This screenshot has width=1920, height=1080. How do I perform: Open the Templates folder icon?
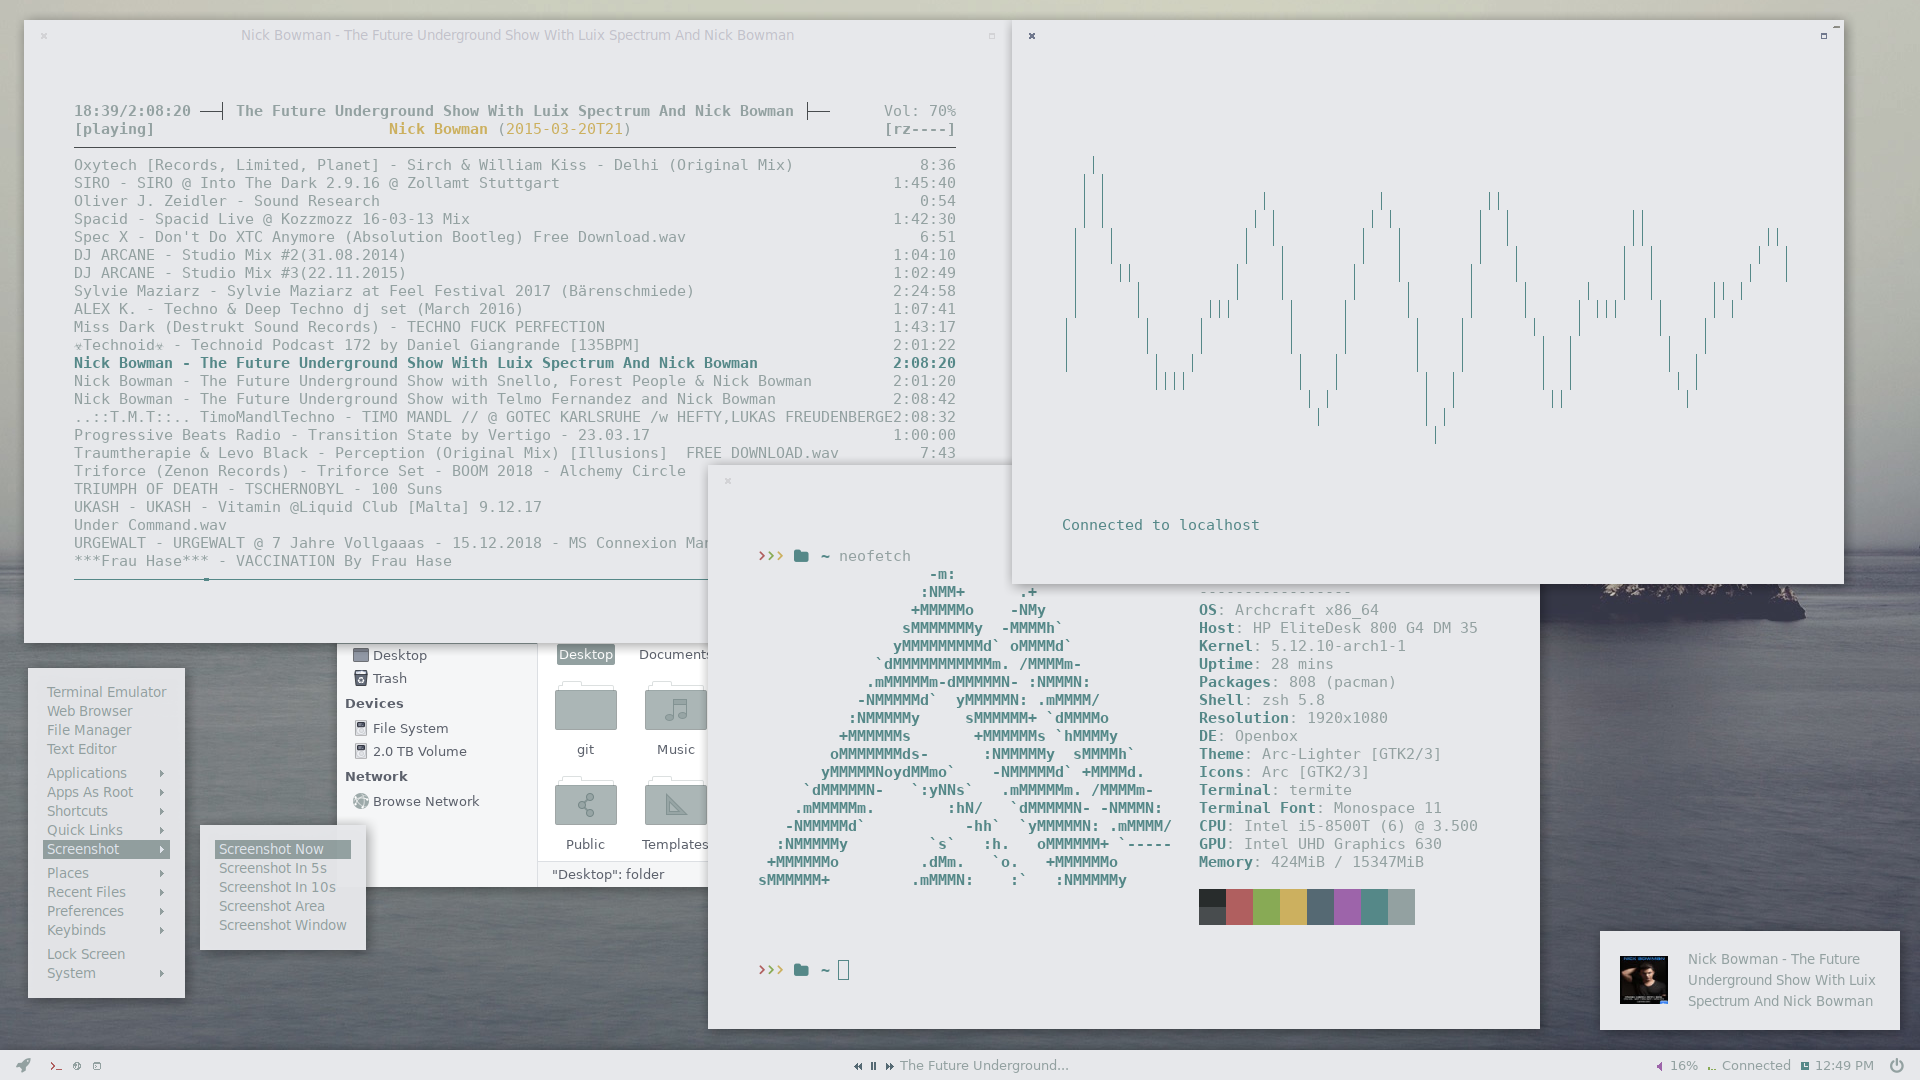point(675,804)
